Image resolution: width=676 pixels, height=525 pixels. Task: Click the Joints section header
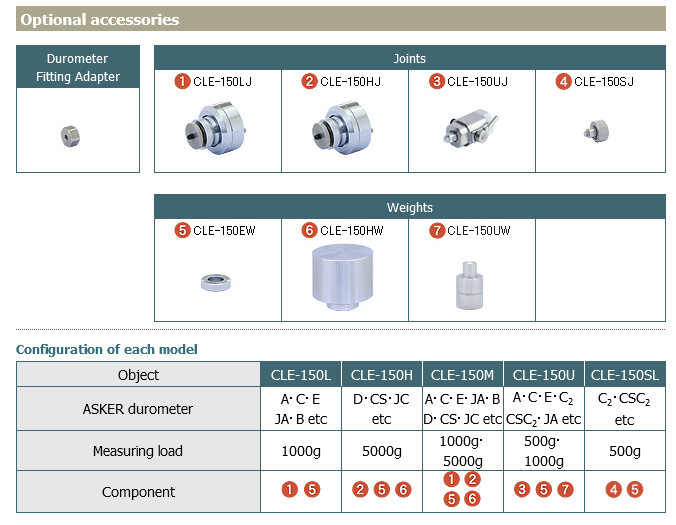409,58
